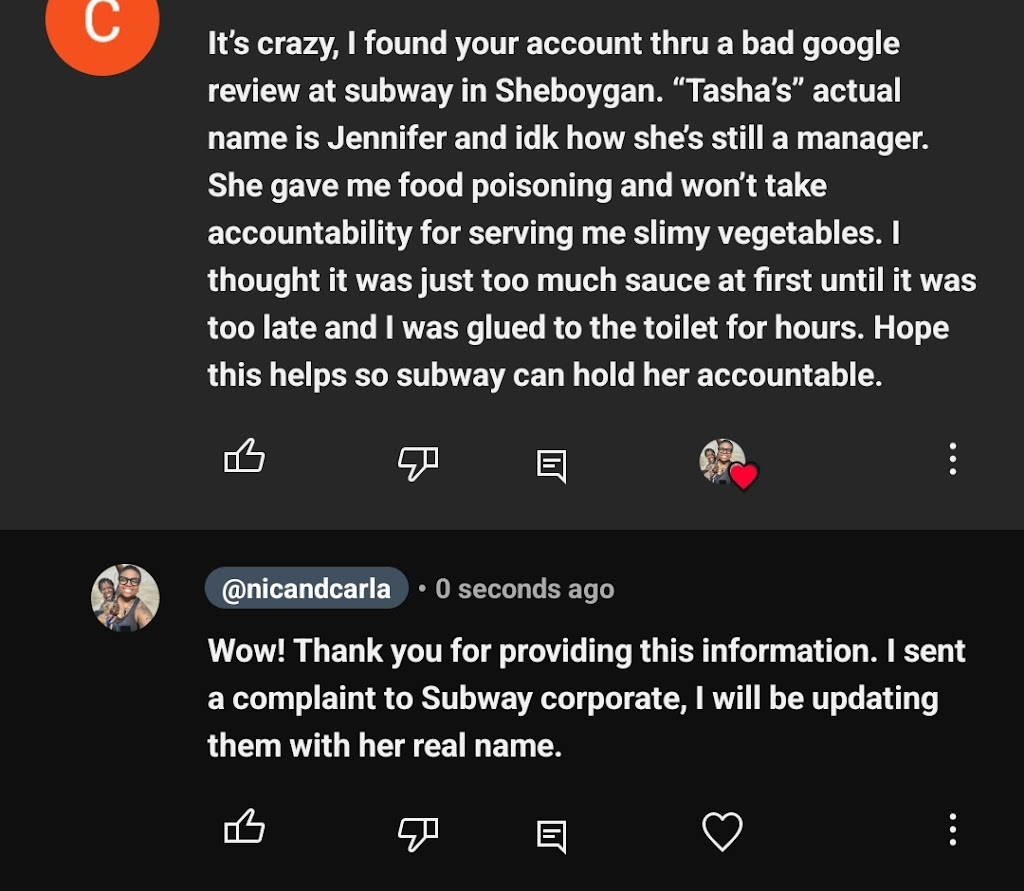Open three-dot options for @nicandcarla reply
Viewport: 1024px width, 891px height.
(952, 829)
